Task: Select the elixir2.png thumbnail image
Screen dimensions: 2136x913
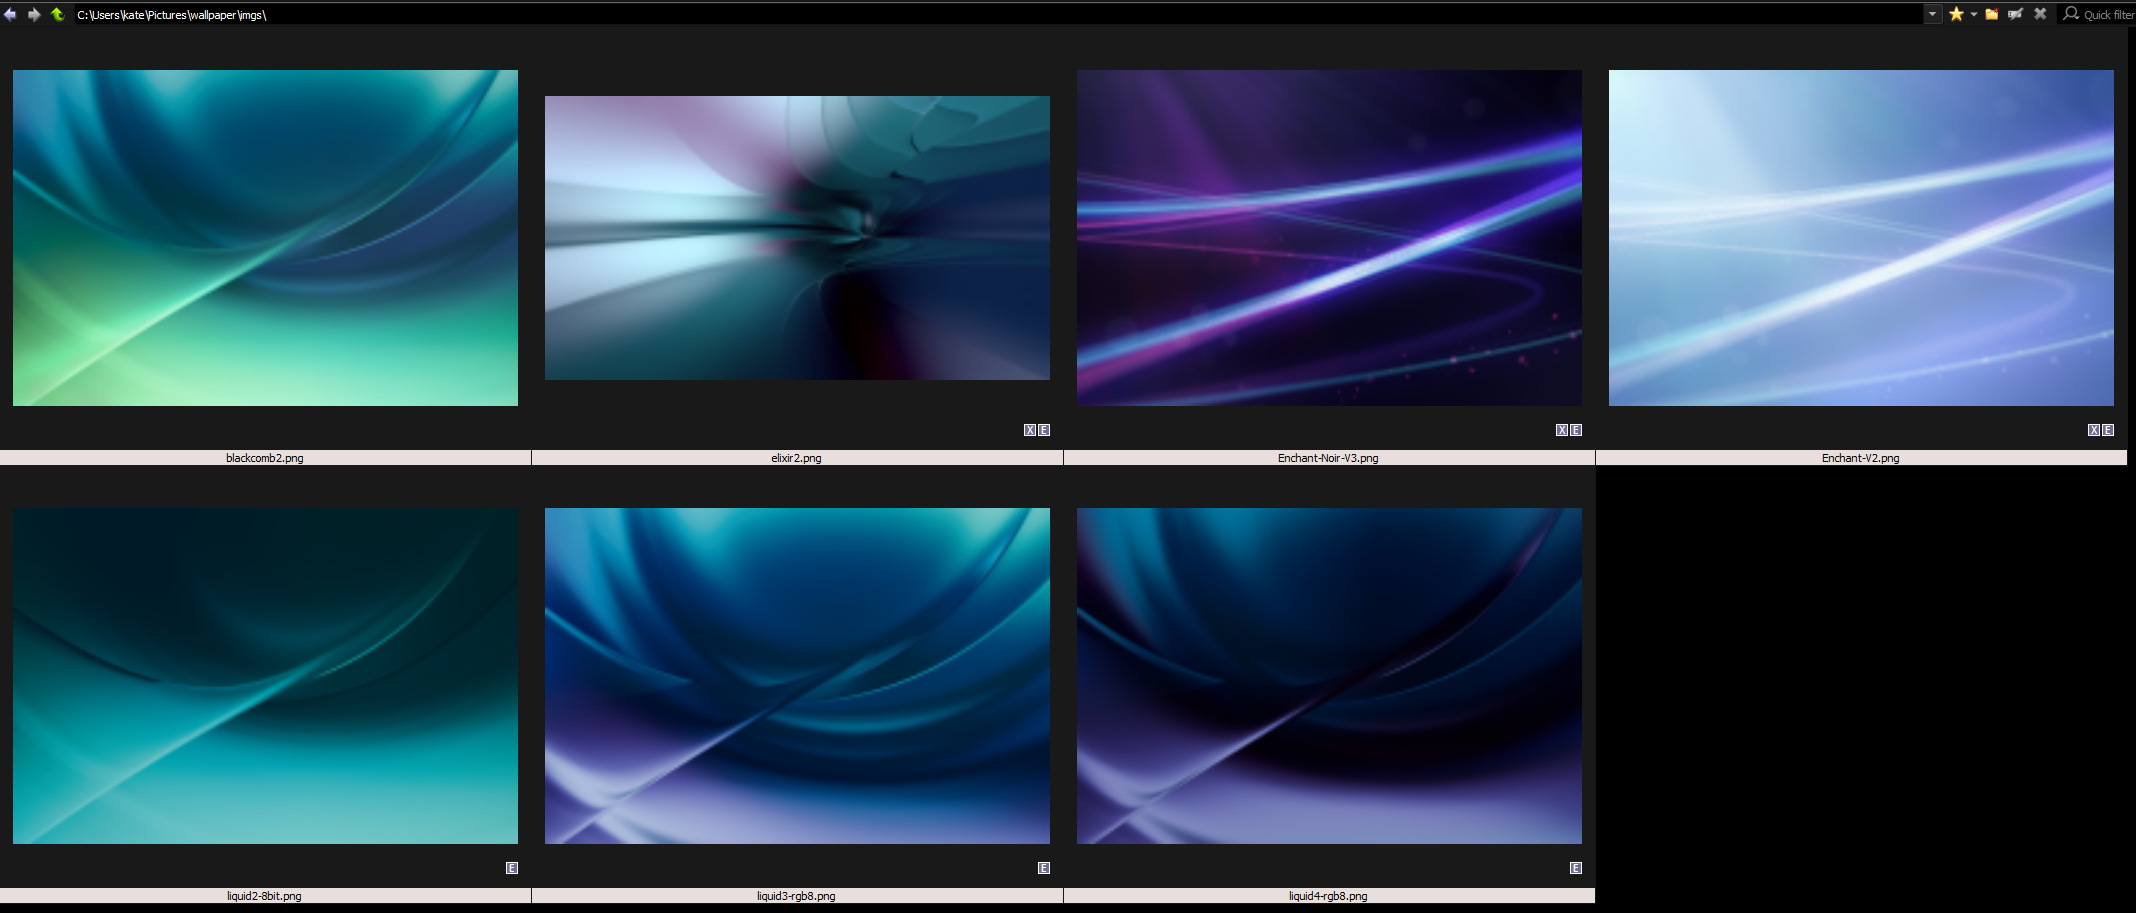Action: (797, 238)
